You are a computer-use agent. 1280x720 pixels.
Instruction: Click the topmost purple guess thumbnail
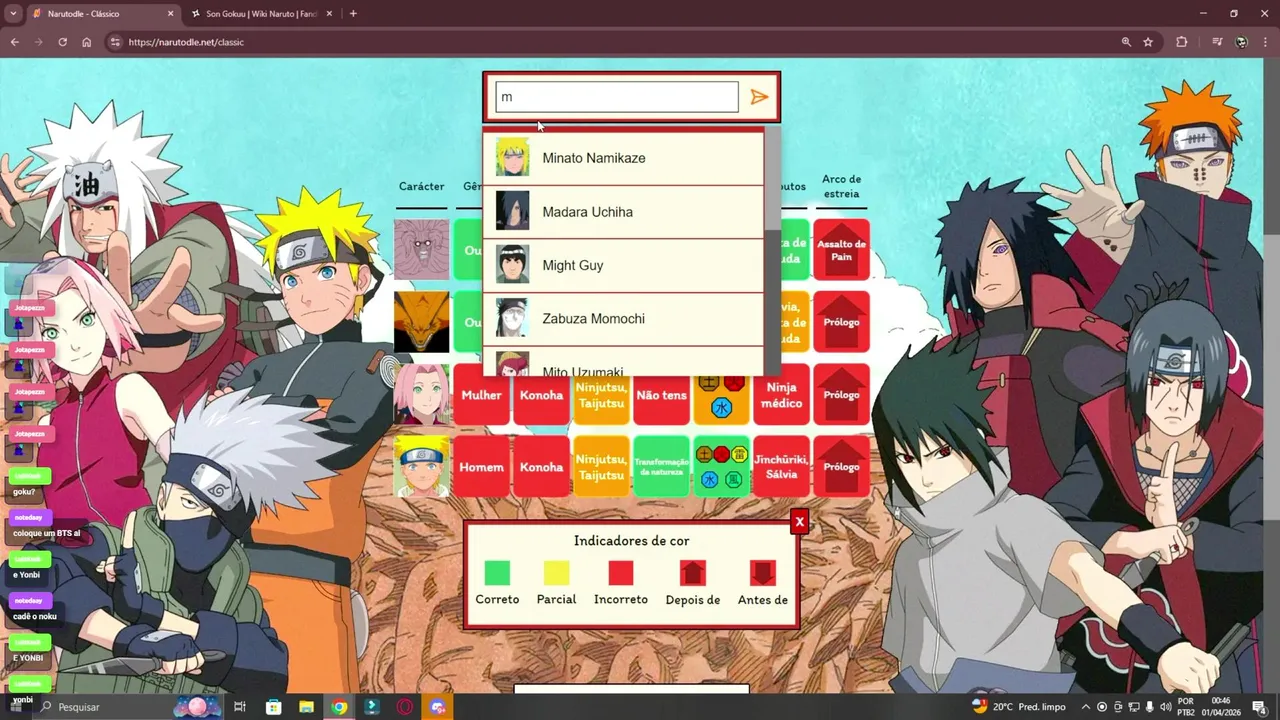[x=422, y=249]
